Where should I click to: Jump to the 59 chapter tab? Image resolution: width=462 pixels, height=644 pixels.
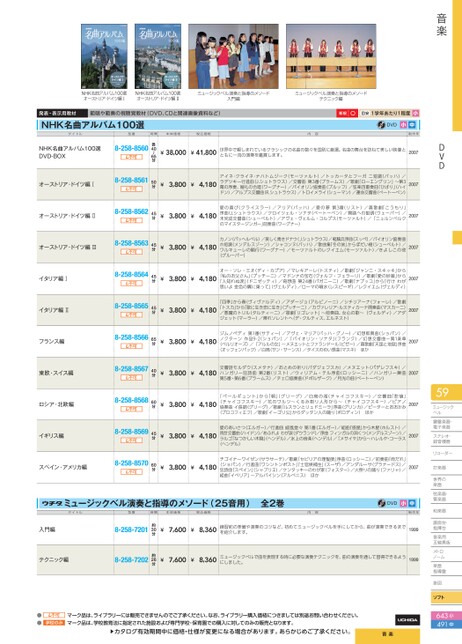[x=446, y=392]
